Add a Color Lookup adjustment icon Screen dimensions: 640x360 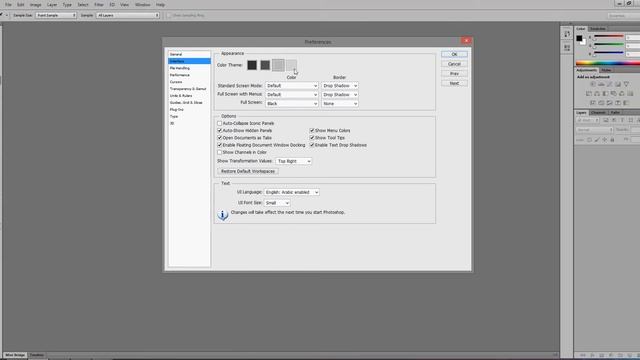click(x=630, y=93)
